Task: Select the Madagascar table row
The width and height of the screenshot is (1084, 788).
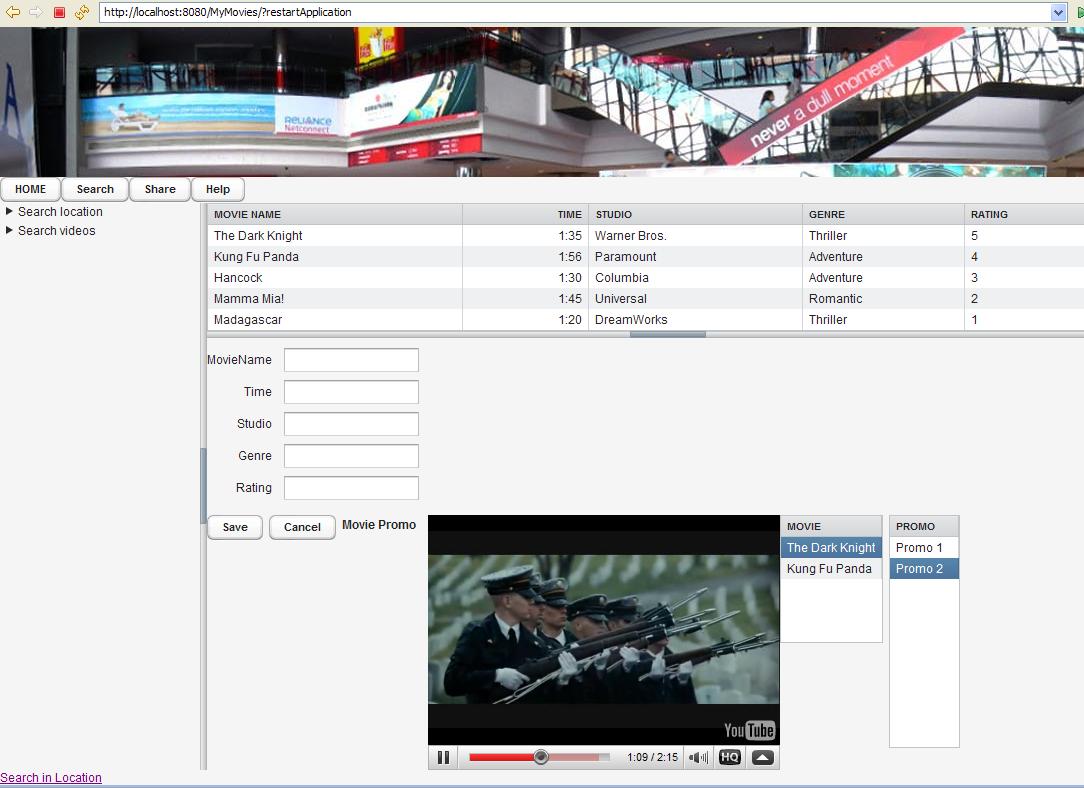Action: click(646, 319)
